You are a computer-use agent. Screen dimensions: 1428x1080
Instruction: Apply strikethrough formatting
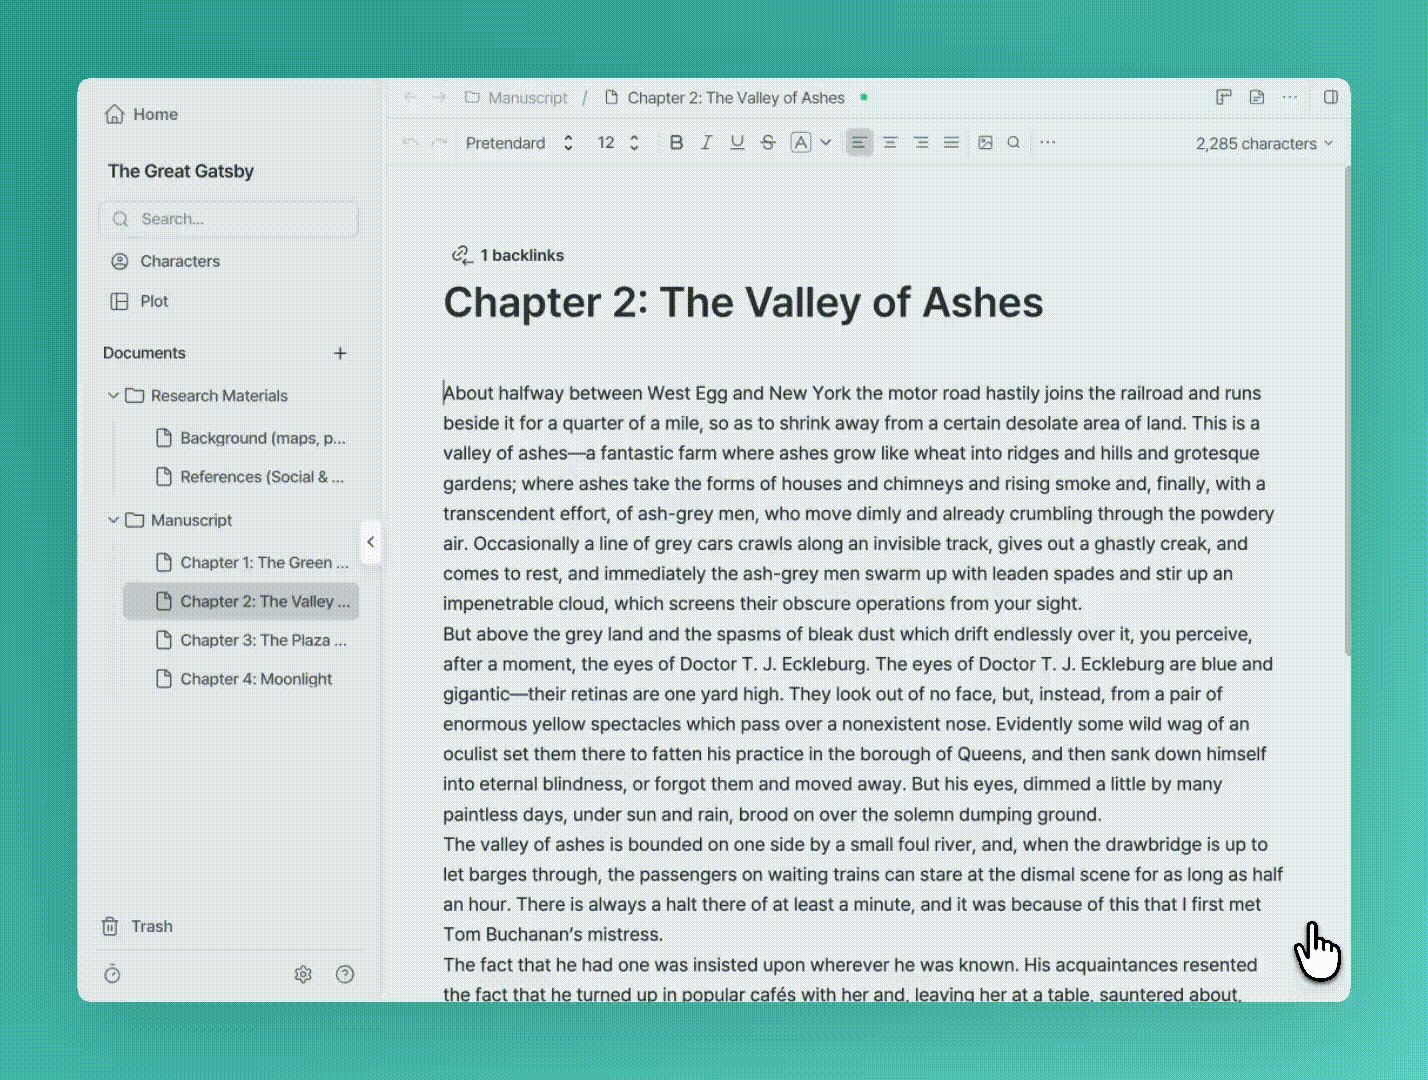(x=768, y=142)
